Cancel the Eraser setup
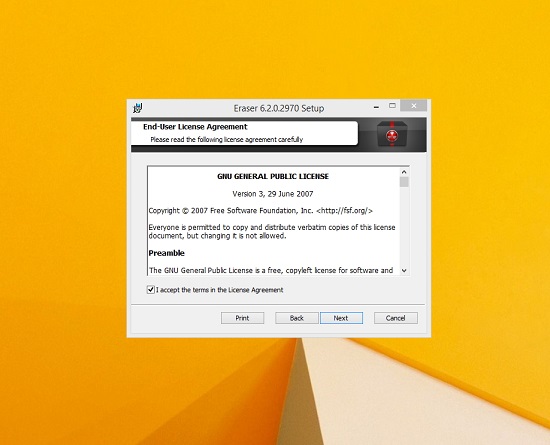 [x=396, y=318]
